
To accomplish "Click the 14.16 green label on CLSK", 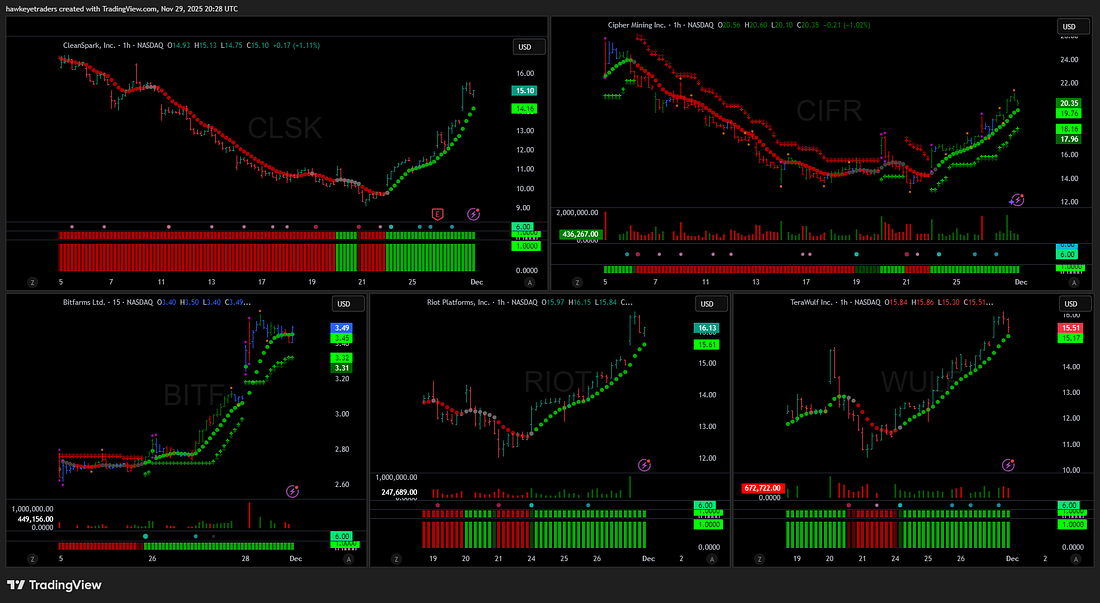I will (x=525, y=109).
